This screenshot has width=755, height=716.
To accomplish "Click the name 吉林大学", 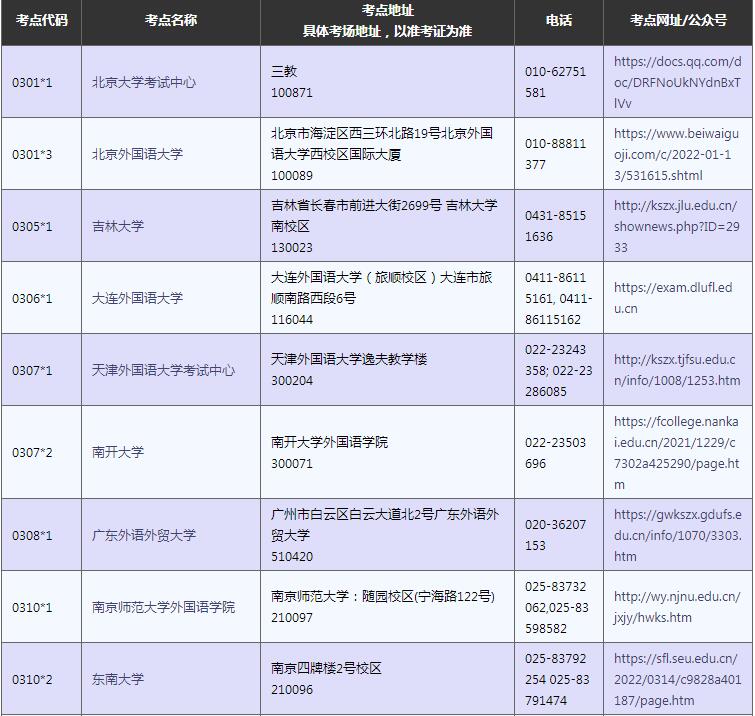I will coord(118,226).
